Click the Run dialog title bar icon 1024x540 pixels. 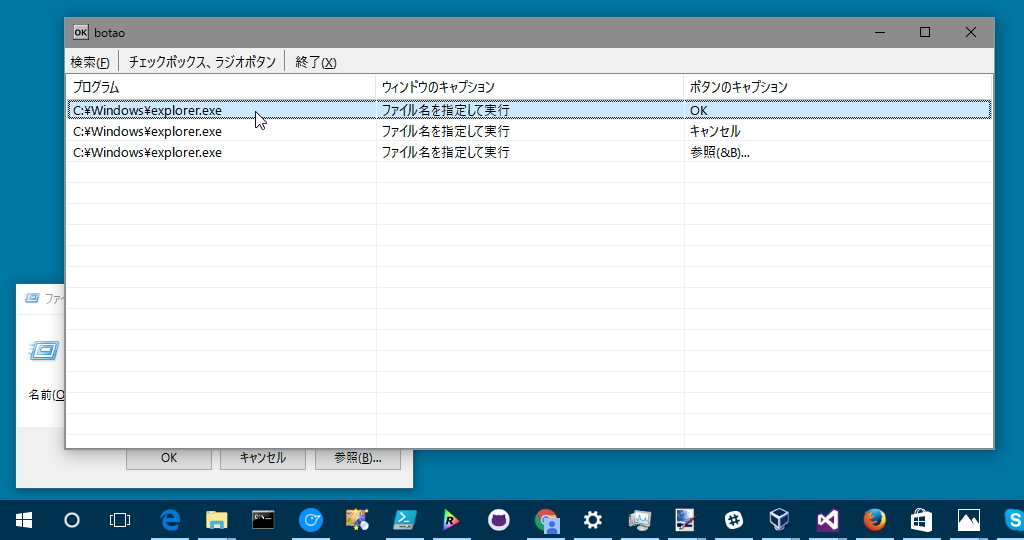[31, 298]
